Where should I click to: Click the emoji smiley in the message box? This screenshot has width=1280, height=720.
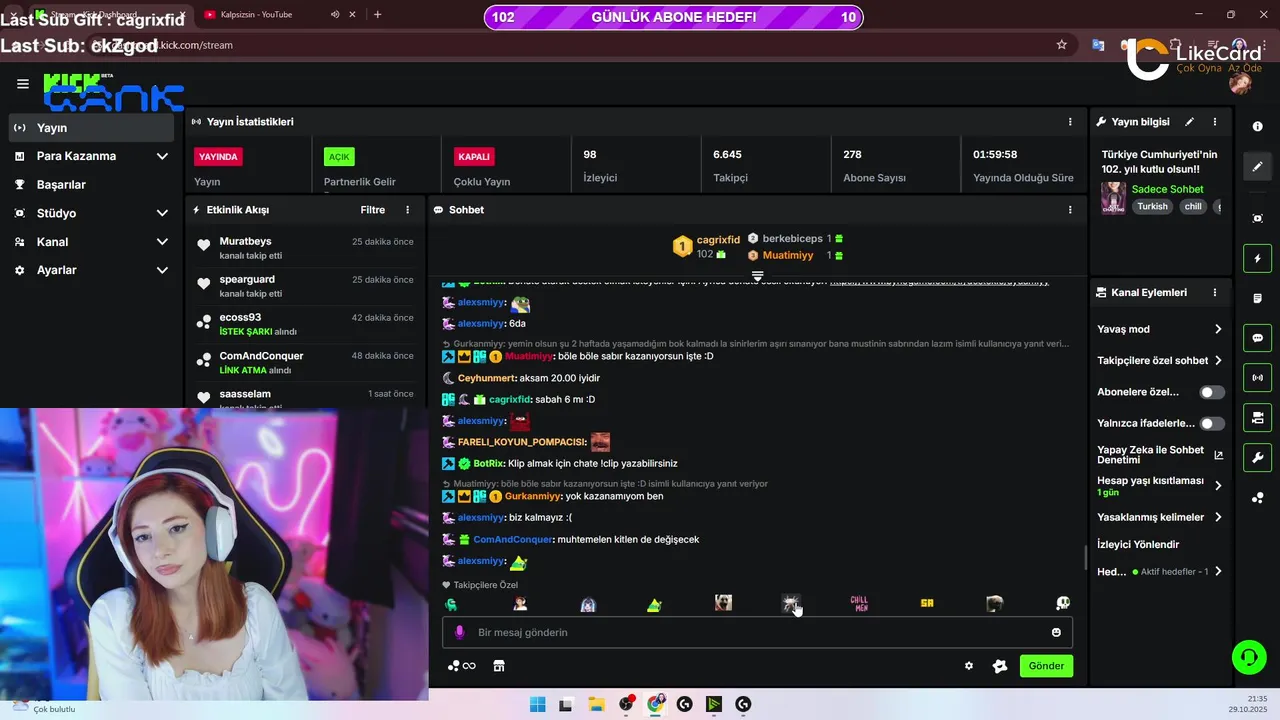coord(1056,632)
